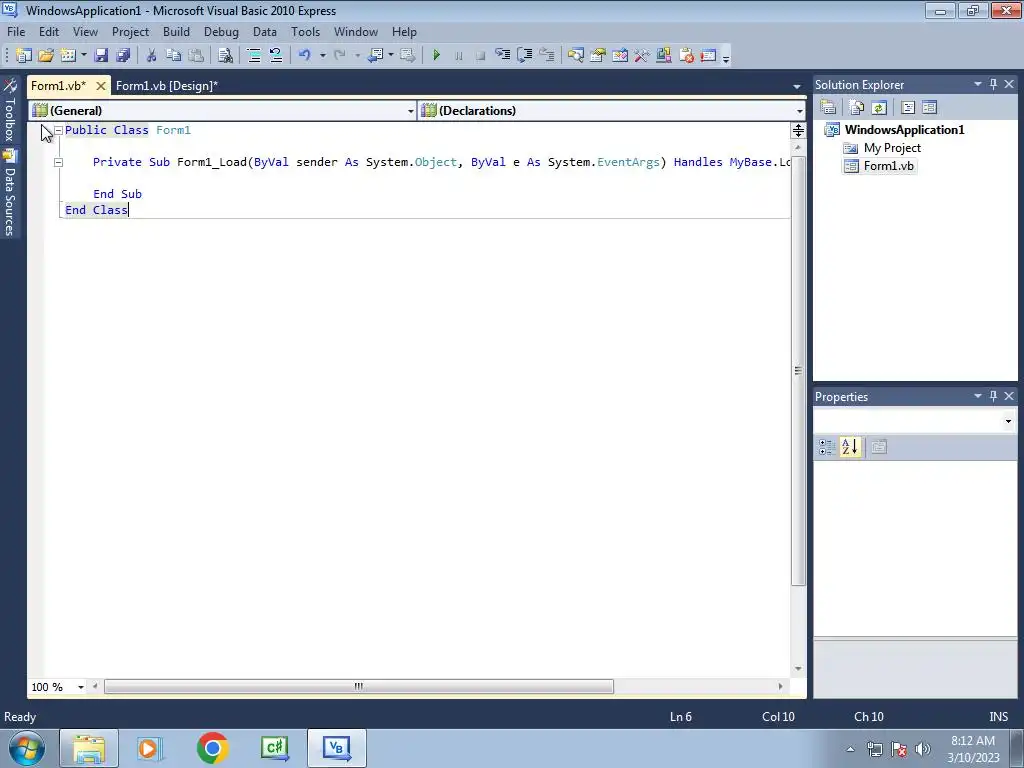The width and height of the screenshot is (1024, 768).
Task: Comment out the selected lines icon
Action: point(253,56)
